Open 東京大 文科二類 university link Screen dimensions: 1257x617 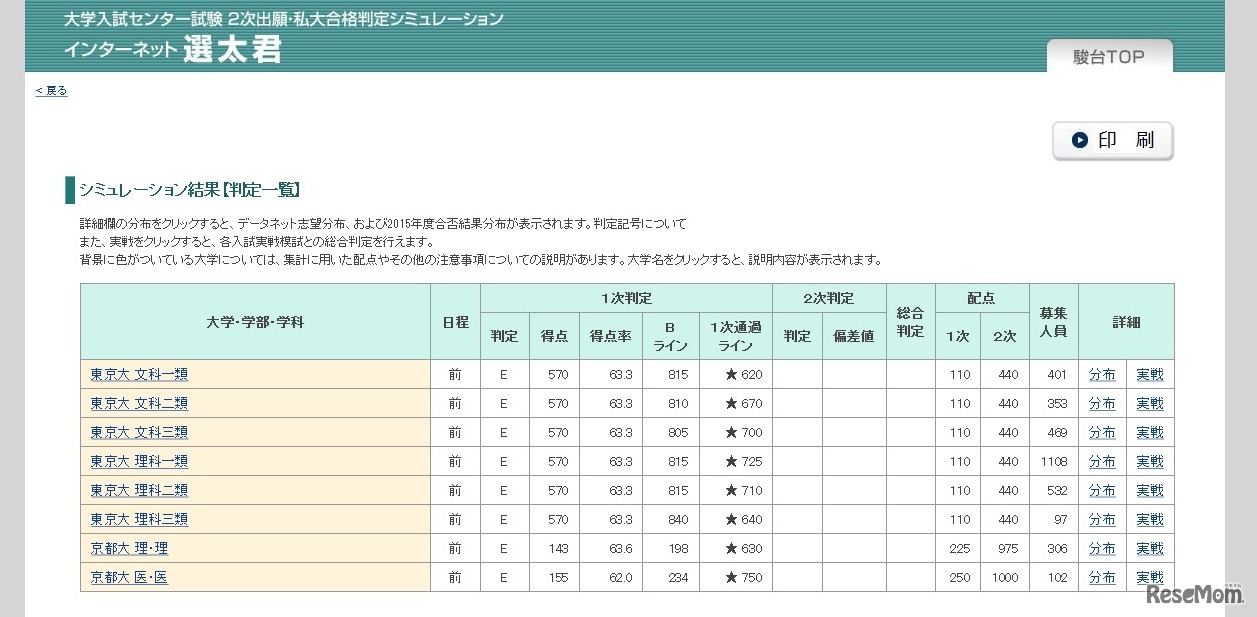(x=139, y=404)
